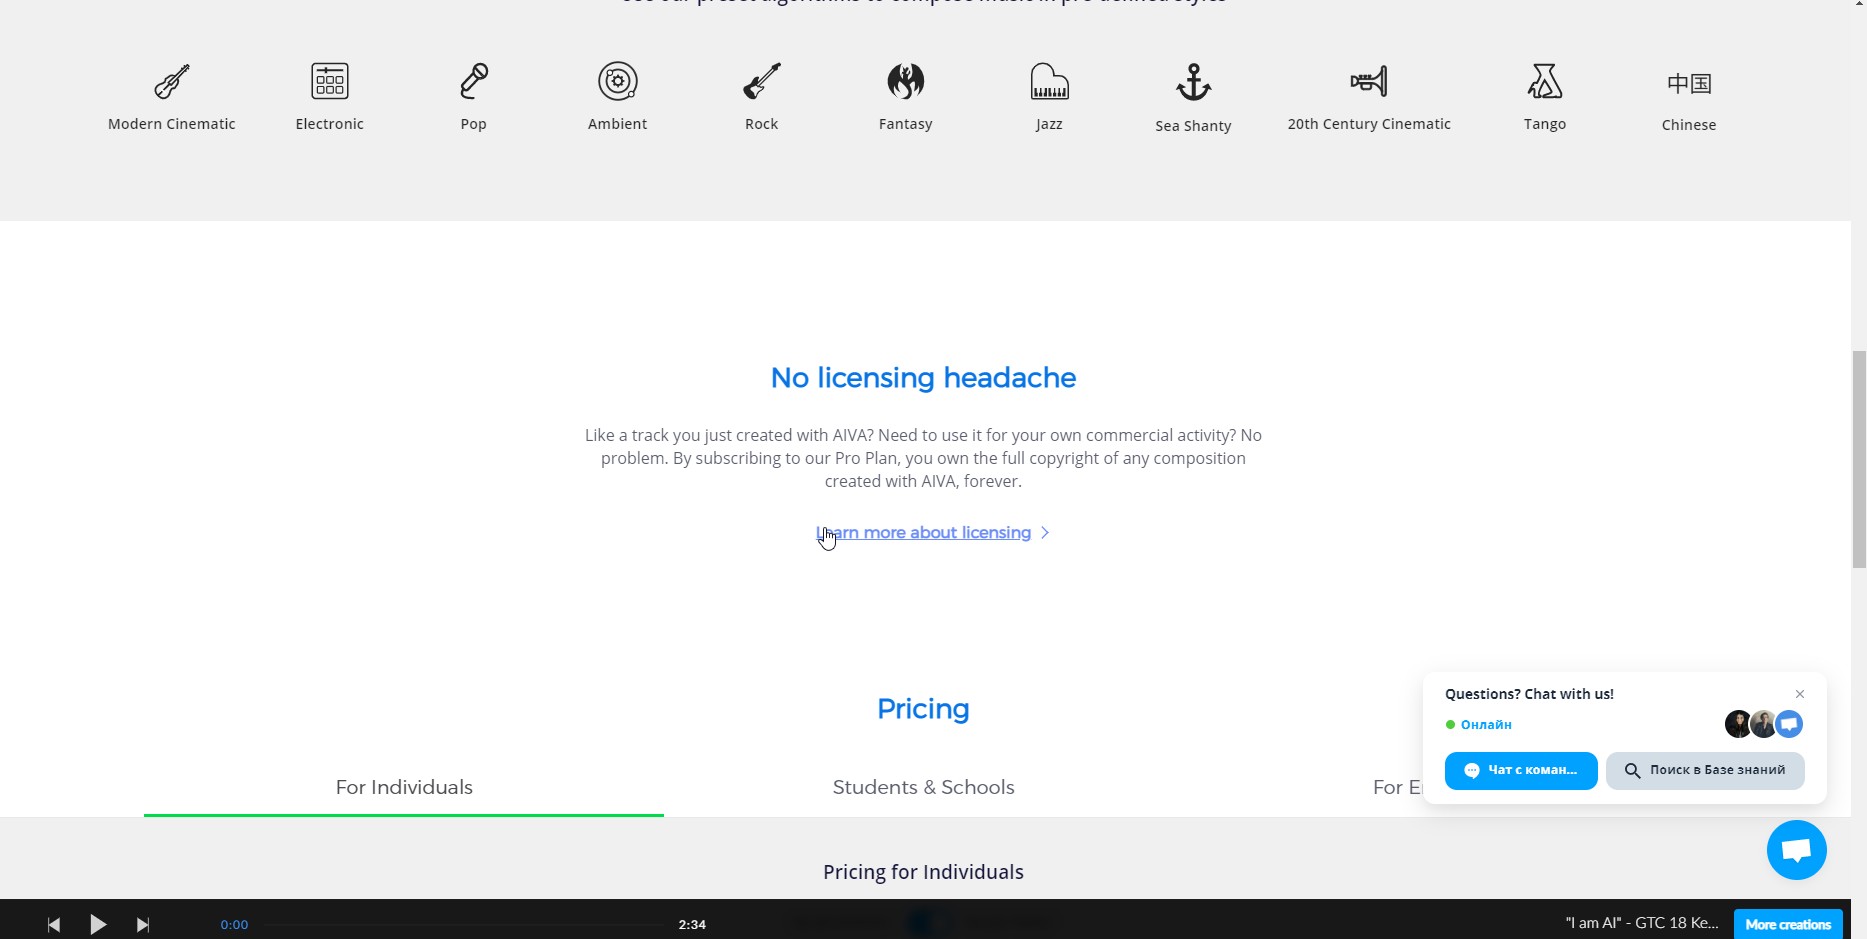
Task: Skip to the previous track
Action: [54, 925]
